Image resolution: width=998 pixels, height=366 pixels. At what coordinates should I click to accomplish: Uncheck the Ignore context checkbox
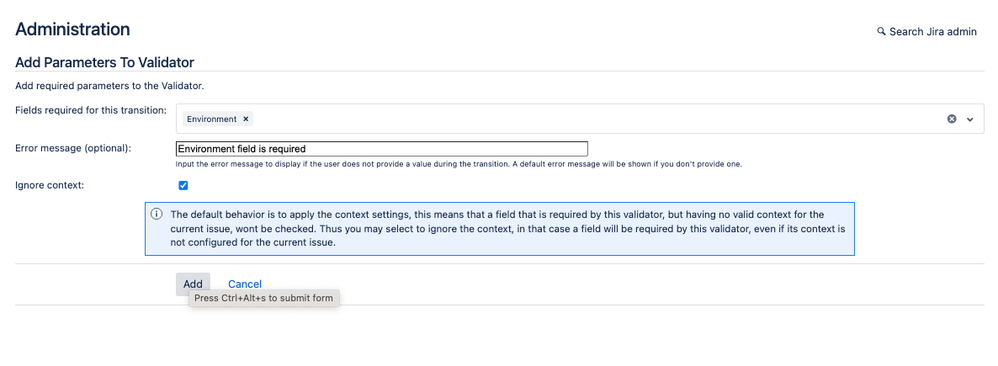[183, 185]
